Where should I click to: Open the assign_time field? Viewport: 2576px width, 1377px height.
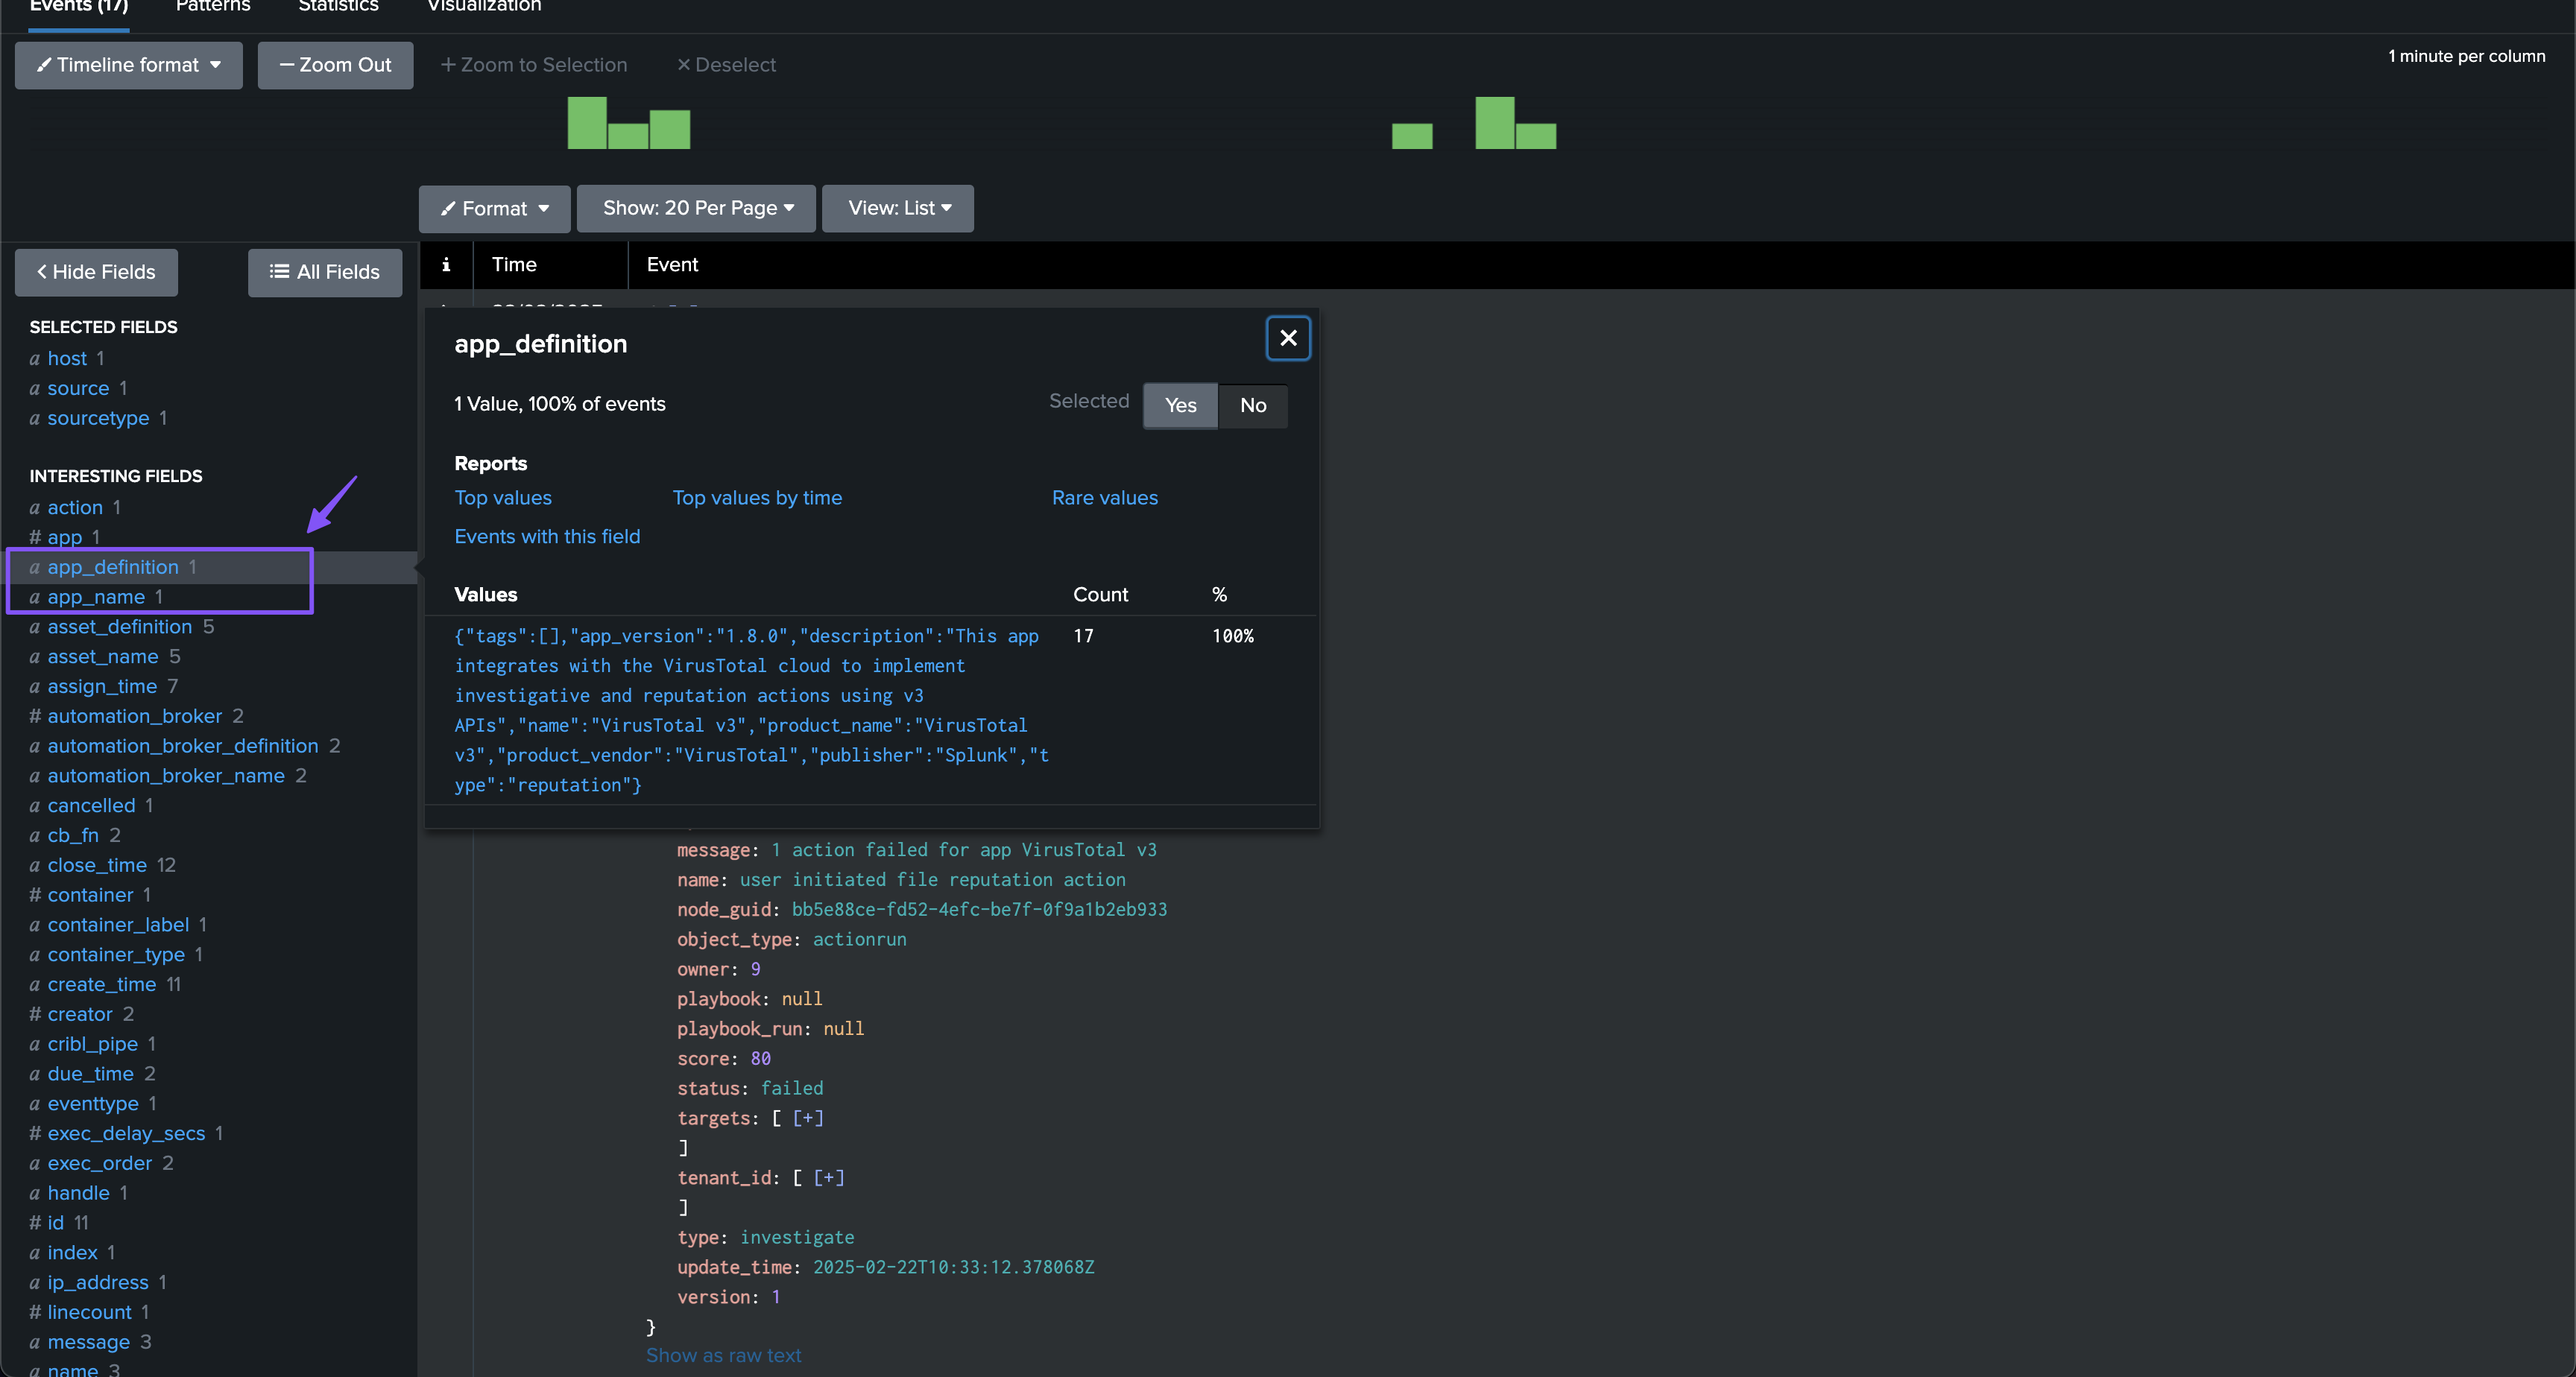(x=102, y=686)
